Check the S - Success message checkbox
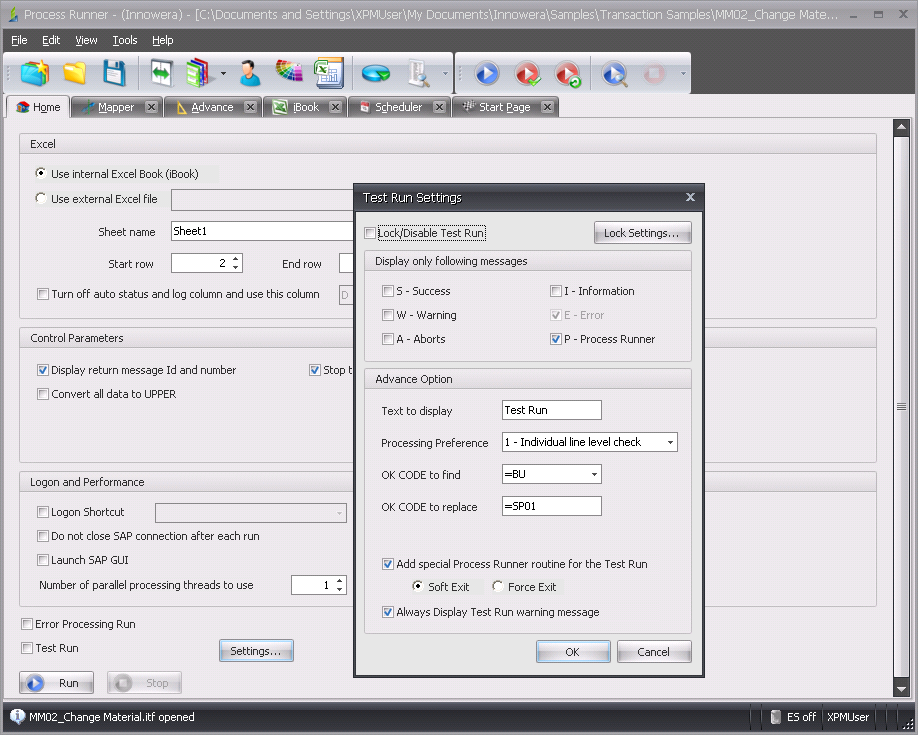 tap(388, 291)
